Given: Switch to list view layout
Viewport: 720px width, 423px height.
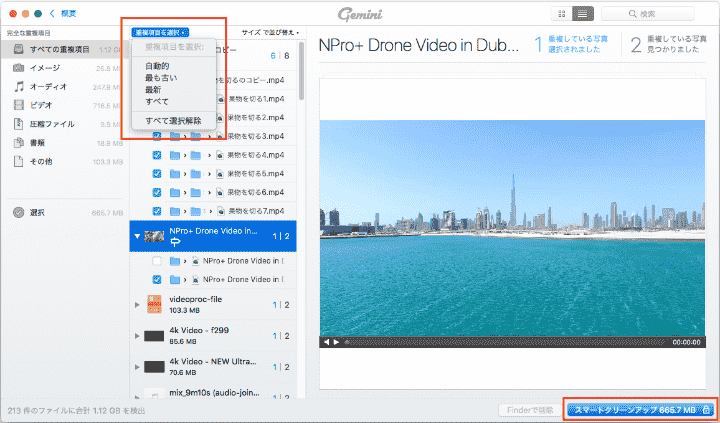Looking at the screenshot, I should click(582, 14).
